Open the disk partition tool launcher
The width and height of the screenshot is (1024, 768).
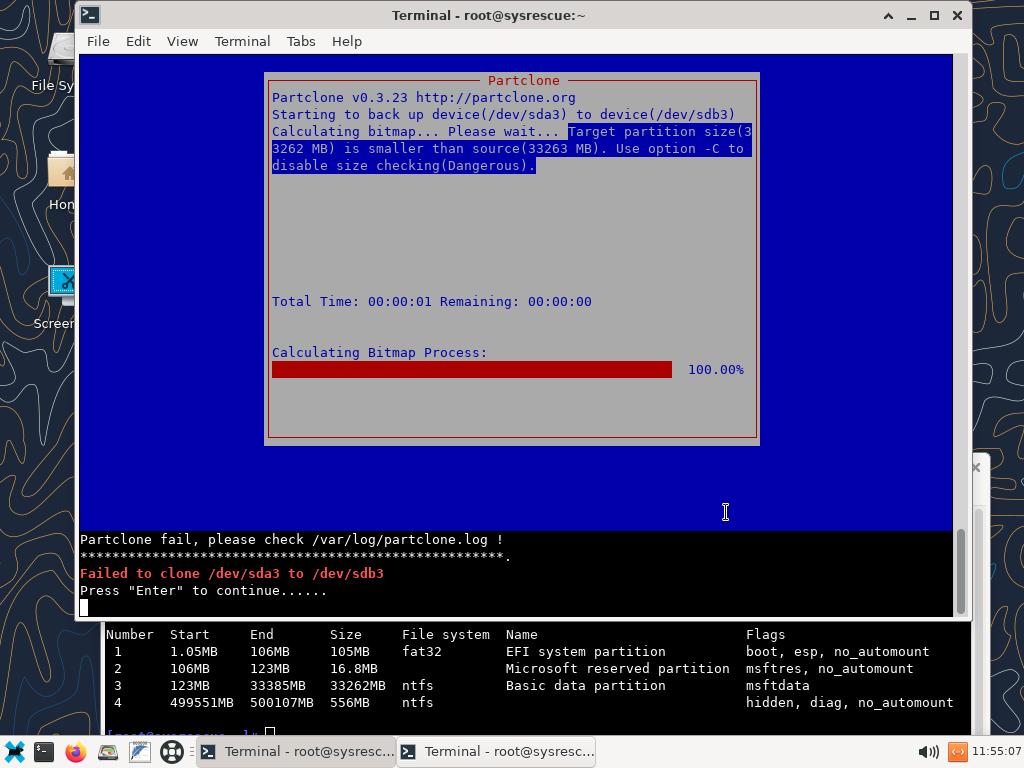pyautogui.click(x=108, y=752)
